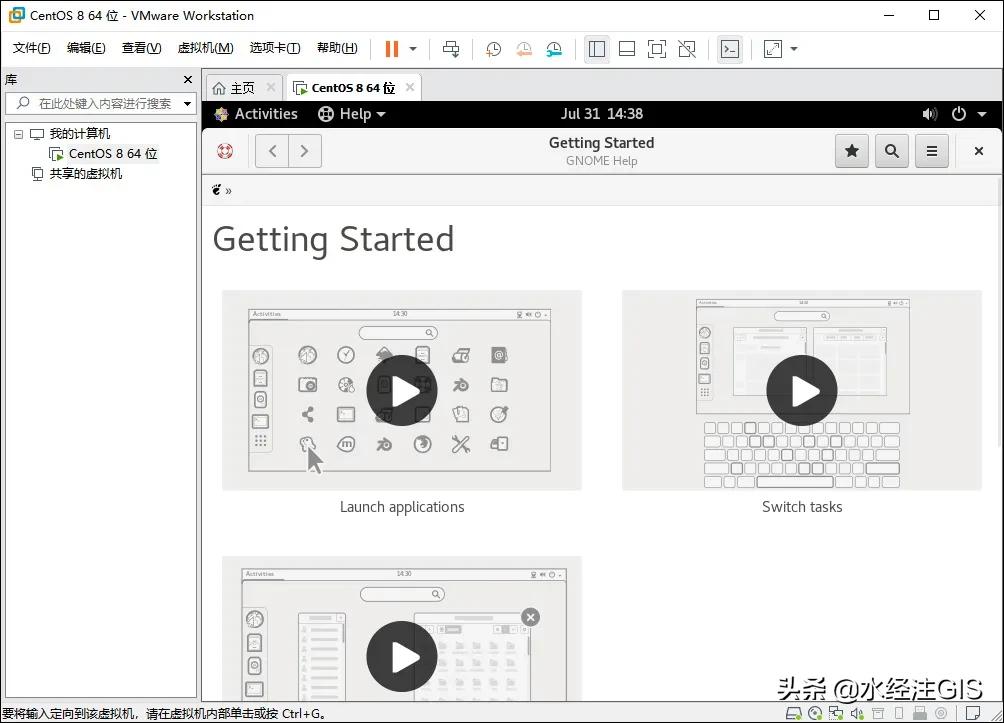Viewport: 1004px width, 723px height.
Task: Click the sound device status icon
Action: (x=856, y=712)
